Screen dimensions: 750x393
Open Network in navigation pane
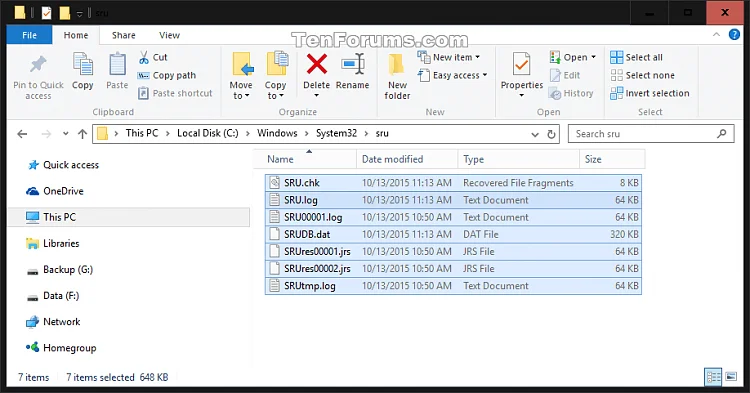coord(53,322)
